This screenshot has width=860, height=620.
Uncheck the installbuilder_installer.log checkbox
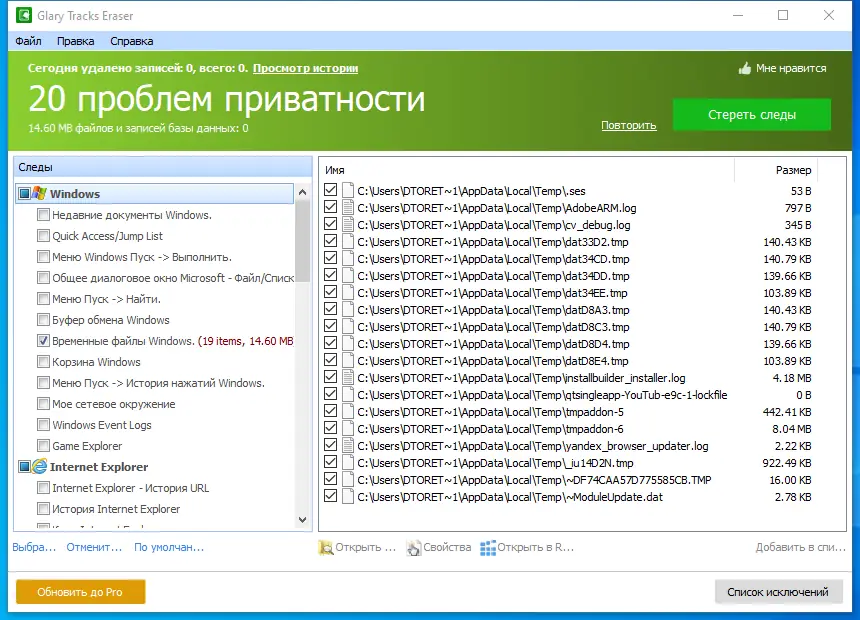tap(330, 377)
